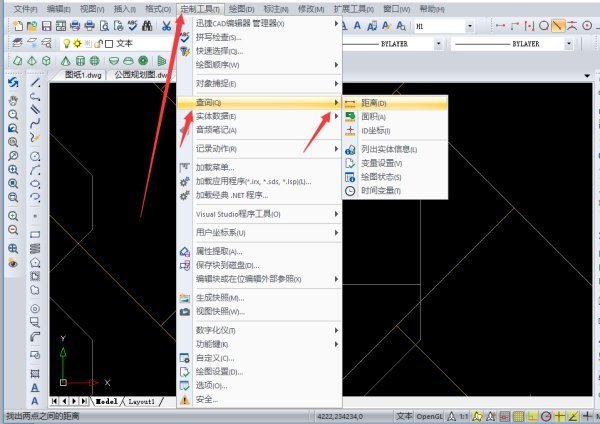Click the document tabs list arrow
The height and width of the screenshot is (424, 600).
tap(587, 75)
